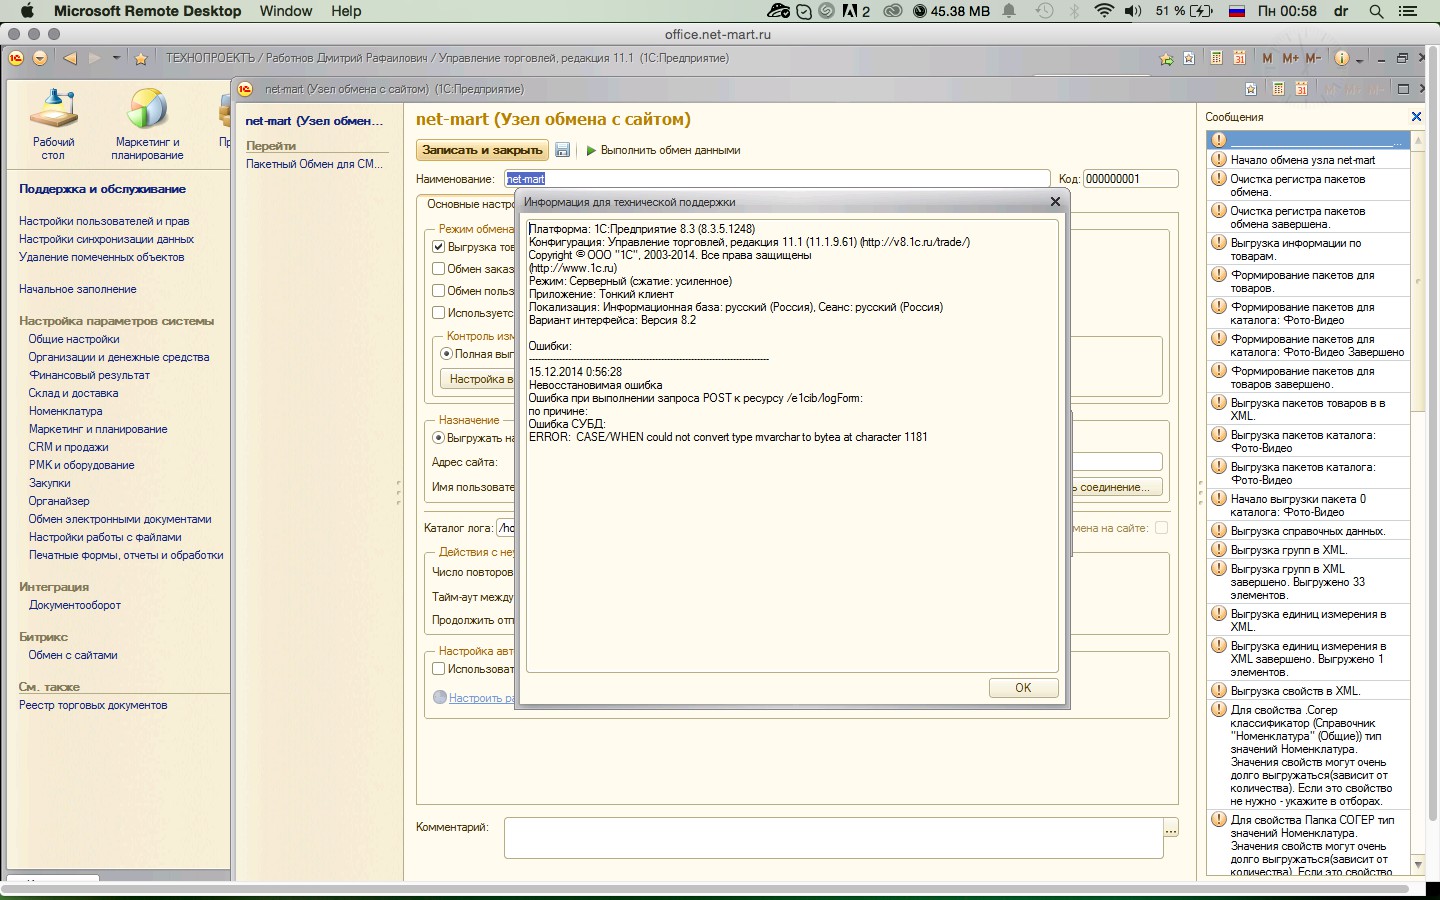This screenshot has height=900, width=1440.
Task: Click Записать и закрыть button
Action: click(x=482, y=150)
